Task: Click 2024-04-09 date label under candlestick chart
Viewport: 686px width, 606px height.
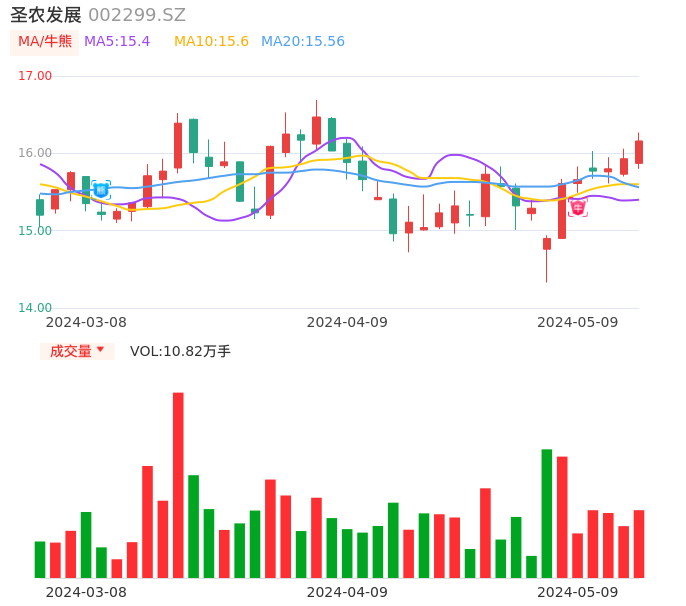Action: pos(347,322)
